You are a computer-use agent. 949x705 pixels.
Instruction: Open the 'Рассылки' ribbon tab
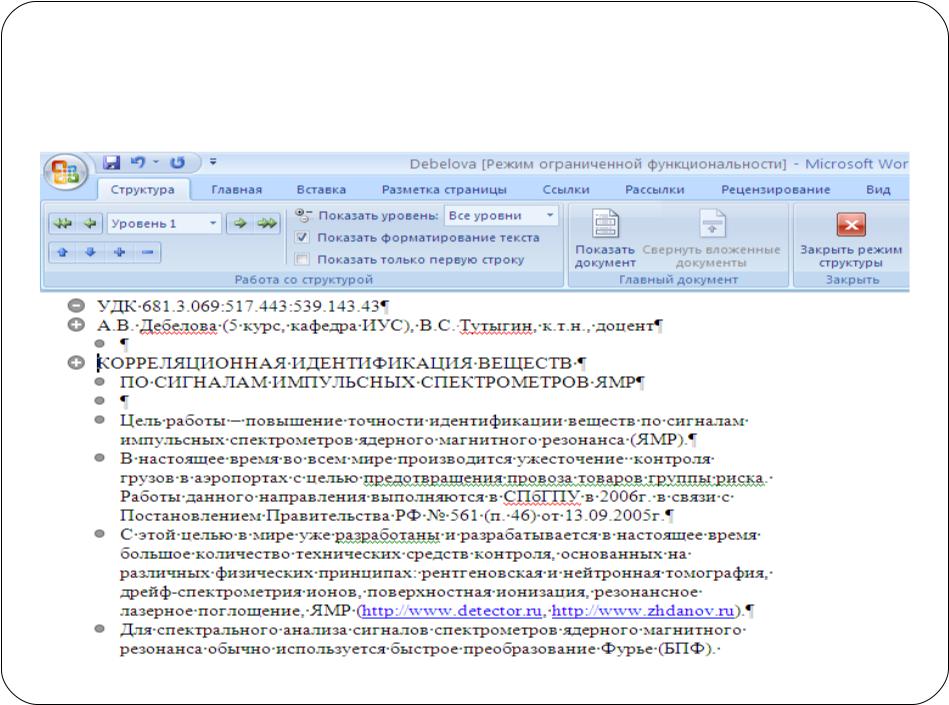[x=654, y=189]
